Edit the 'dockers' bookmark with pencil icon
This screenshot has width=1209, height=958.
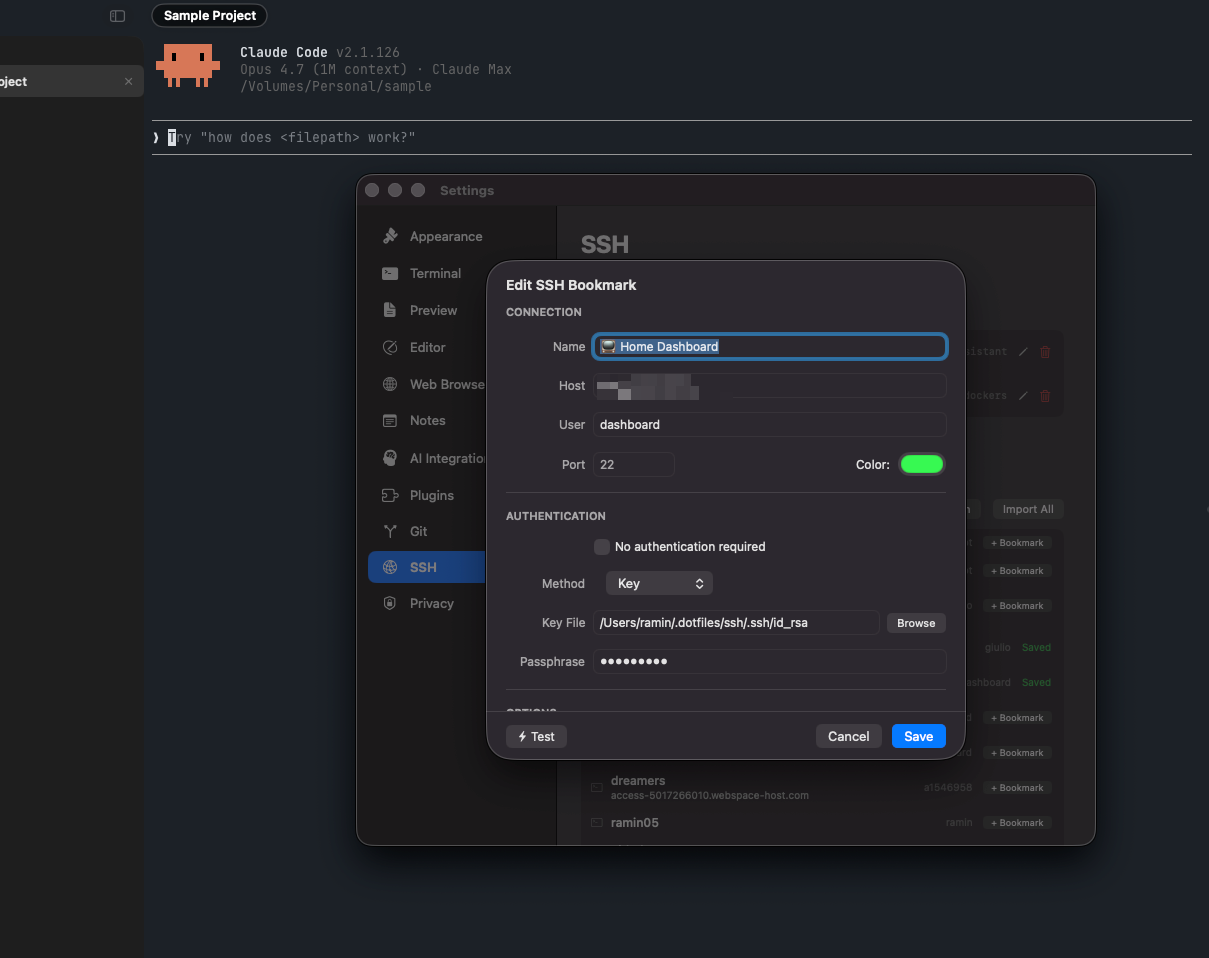point(1023,396)
